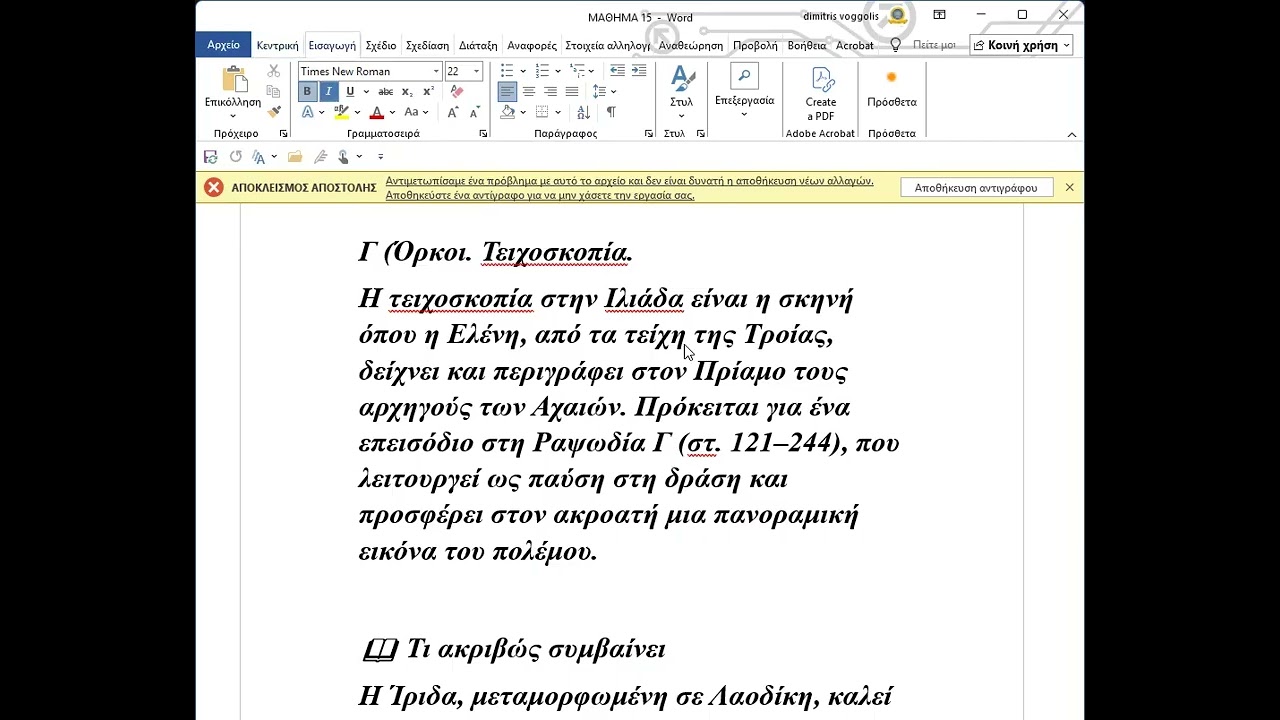Switch to Διάταξη tab
Screen dimensions: 1280x720
click(x=478, y=46)
